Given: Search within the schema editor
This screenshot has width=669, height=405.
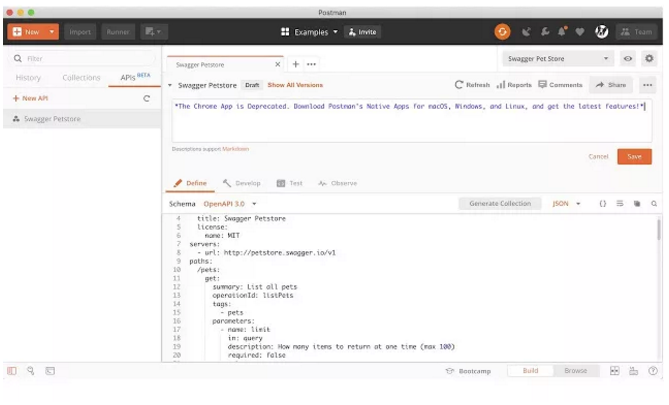Looking at the screenshot, I should 654,204.
